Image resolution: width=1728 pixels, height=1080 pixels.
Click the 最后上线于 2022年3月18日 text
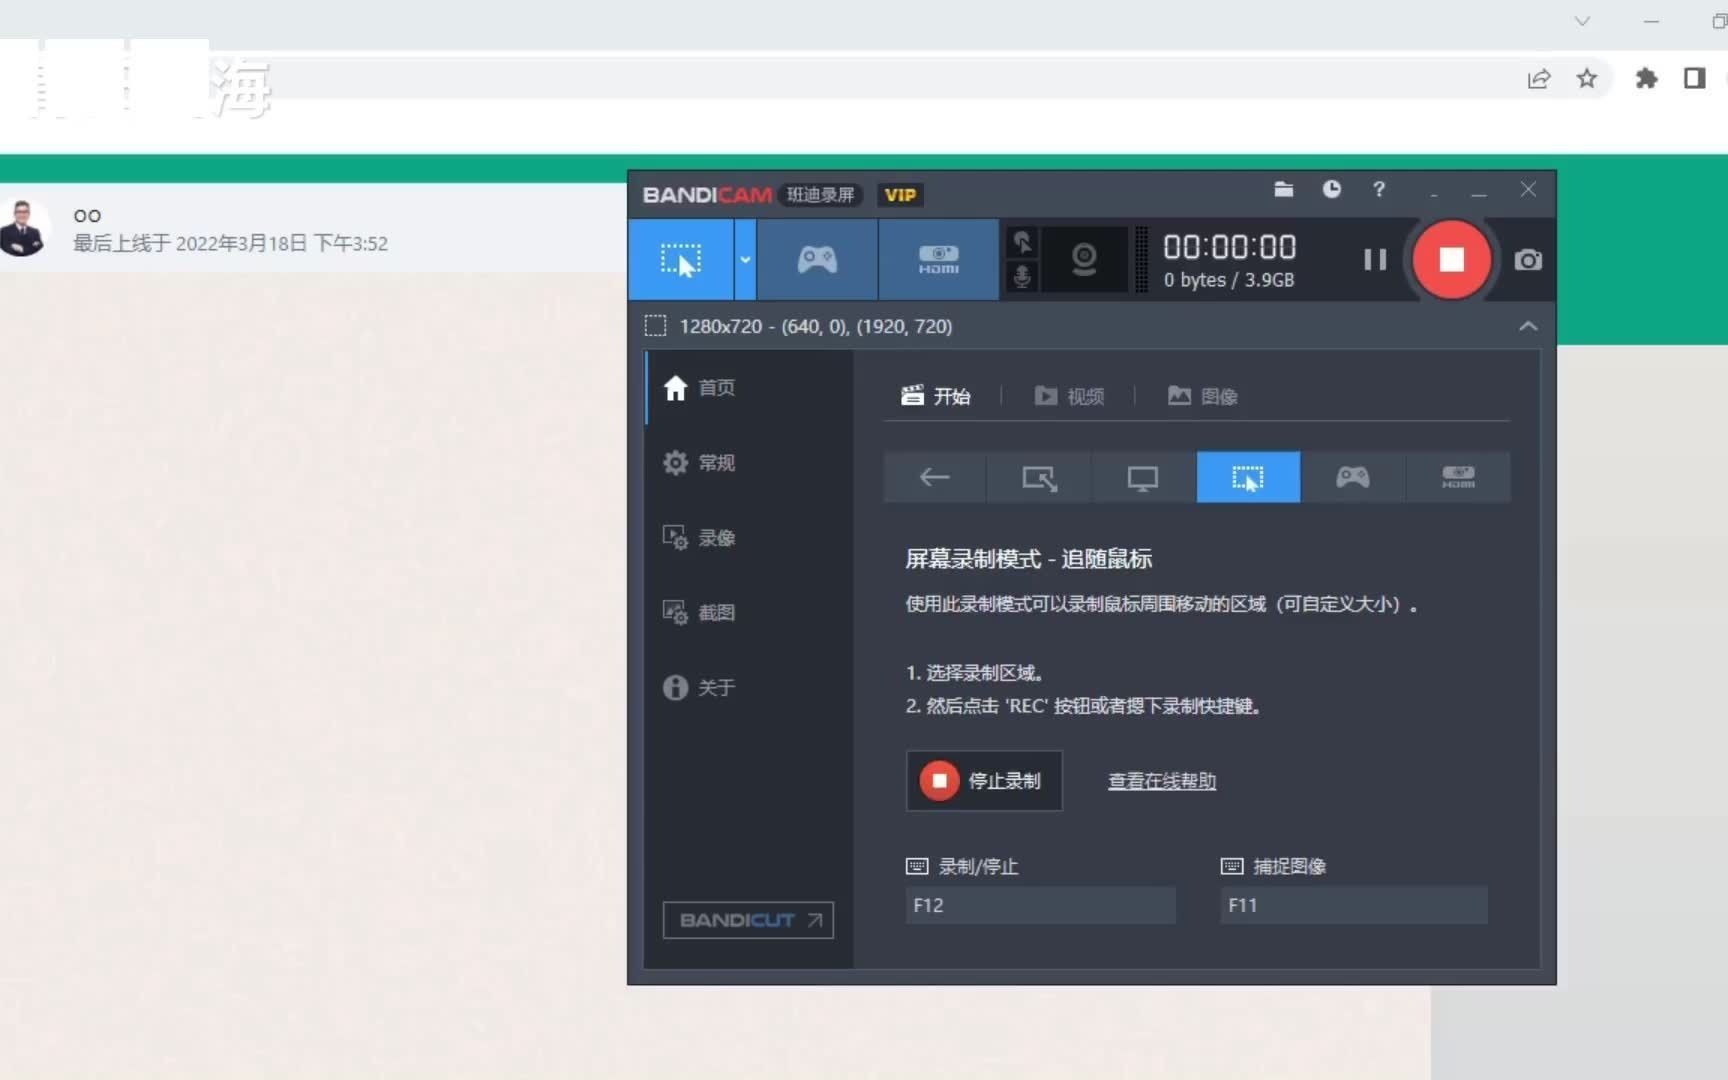point(230,243)
